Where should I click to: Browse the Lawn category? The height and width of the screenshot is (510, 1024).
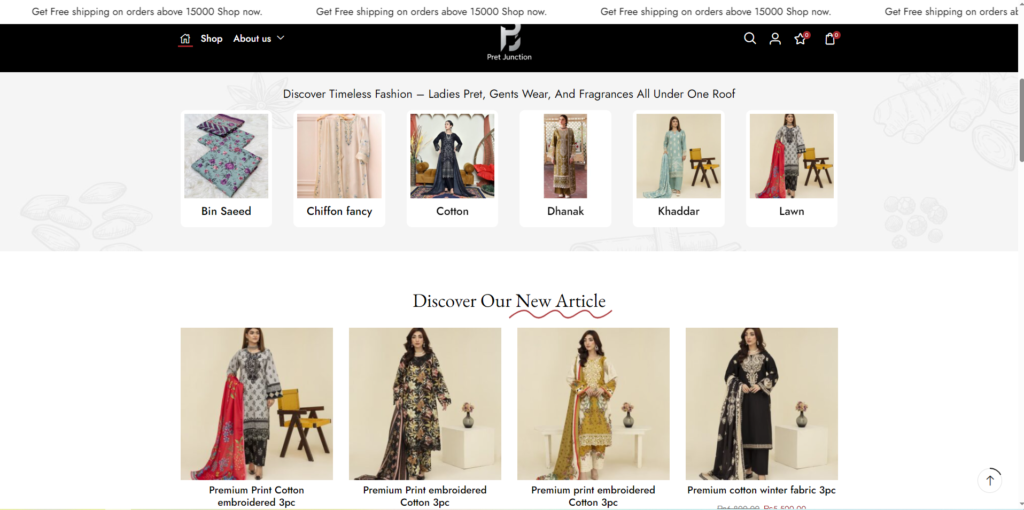coord(791,168)
